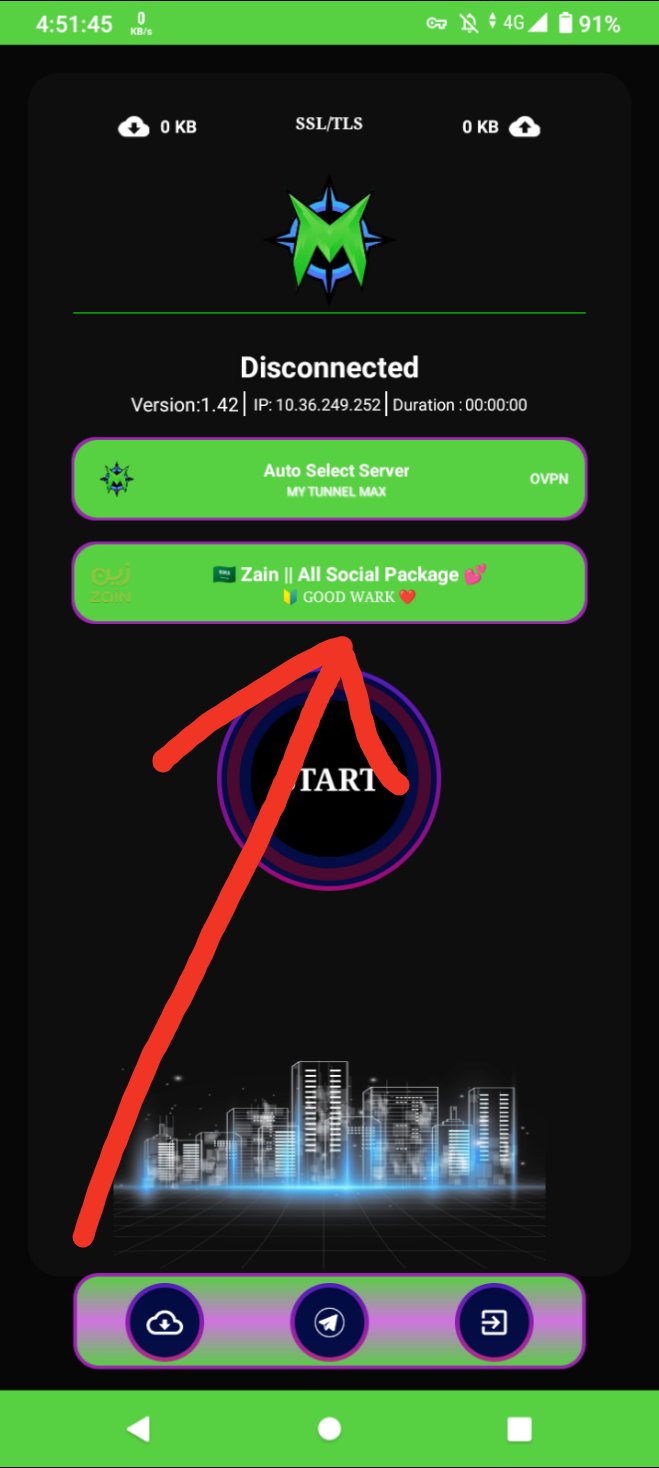
Task: Tap the small star icon in server row
Action: (x=117, y=479)
